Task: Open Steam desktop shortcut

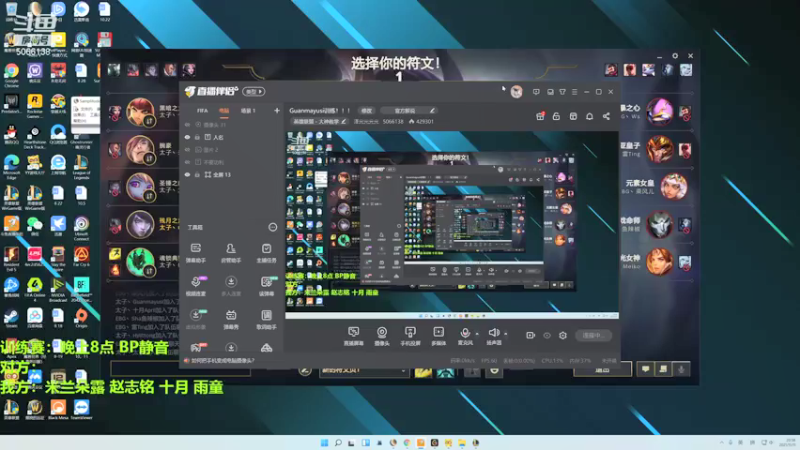Action: (11, 319)
